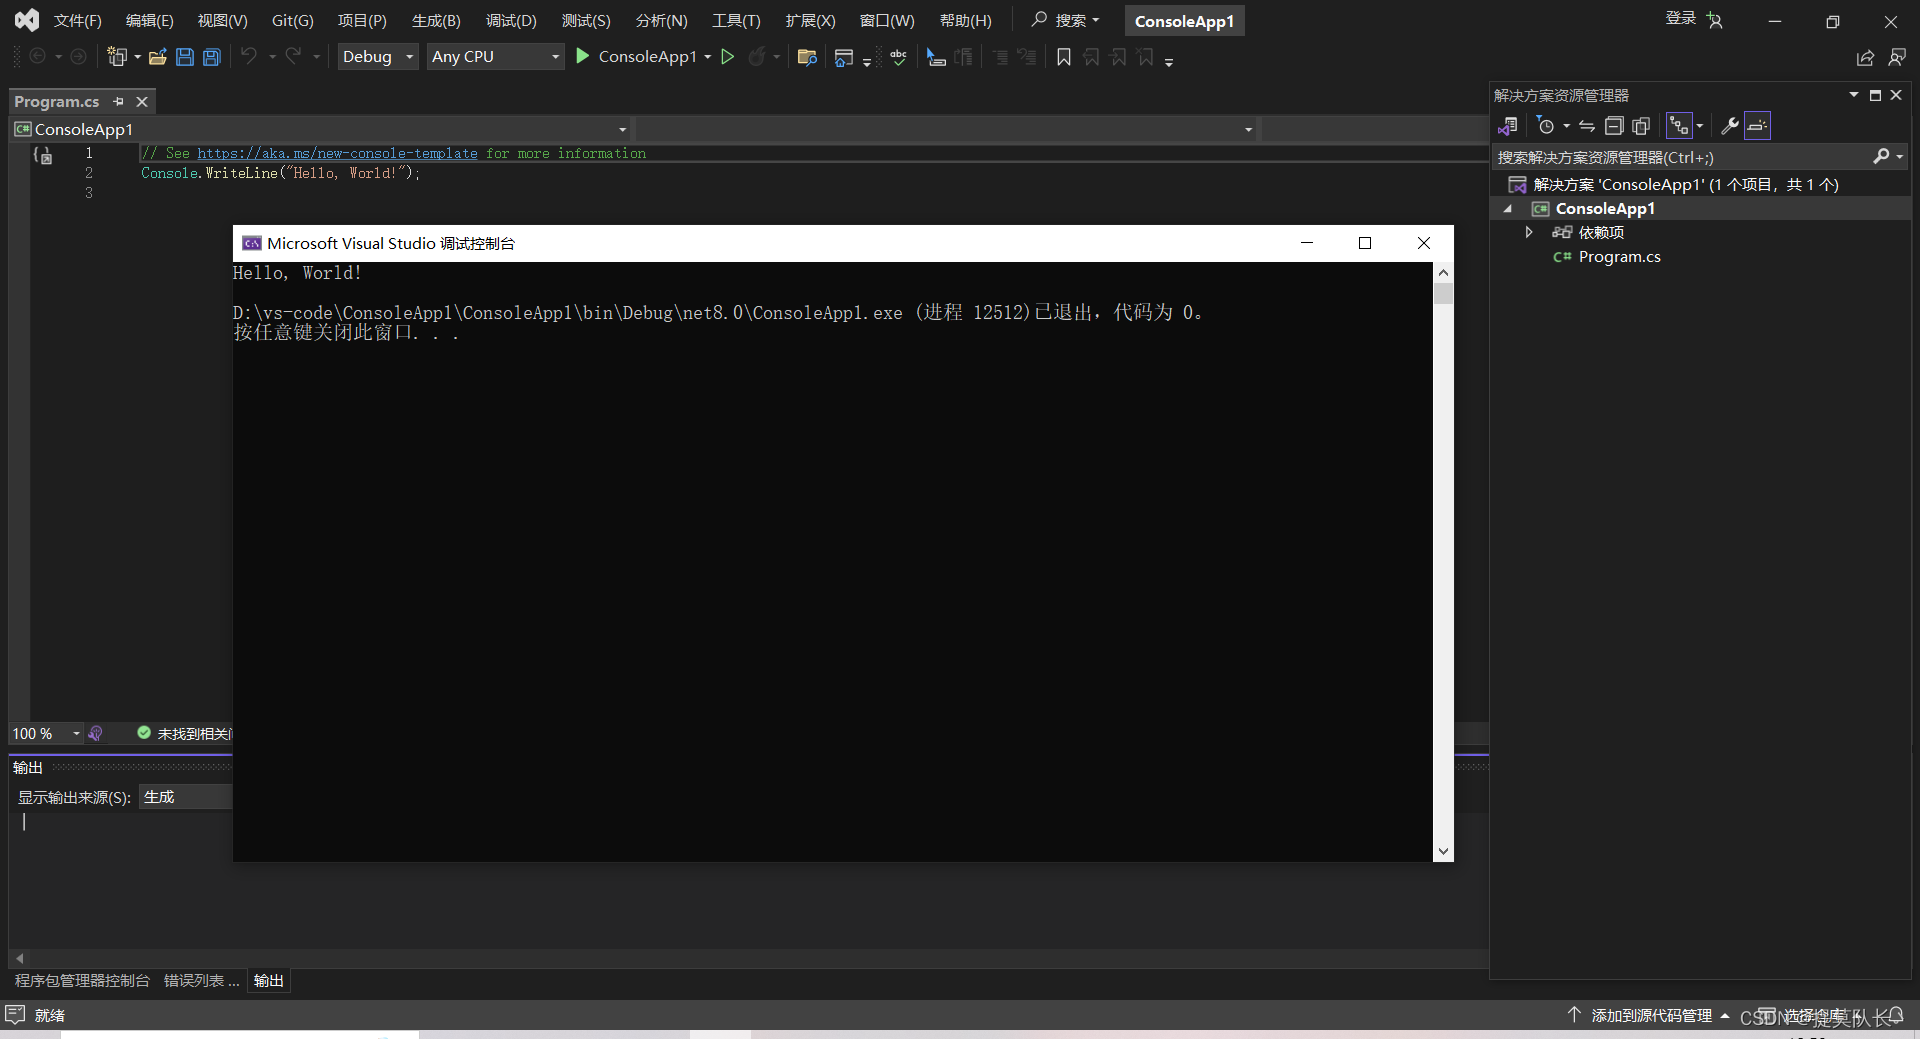This screenshot has width=1920, height=1039.
Task: Open the 调试(D) menu
Action: click(x=511, y=21)
